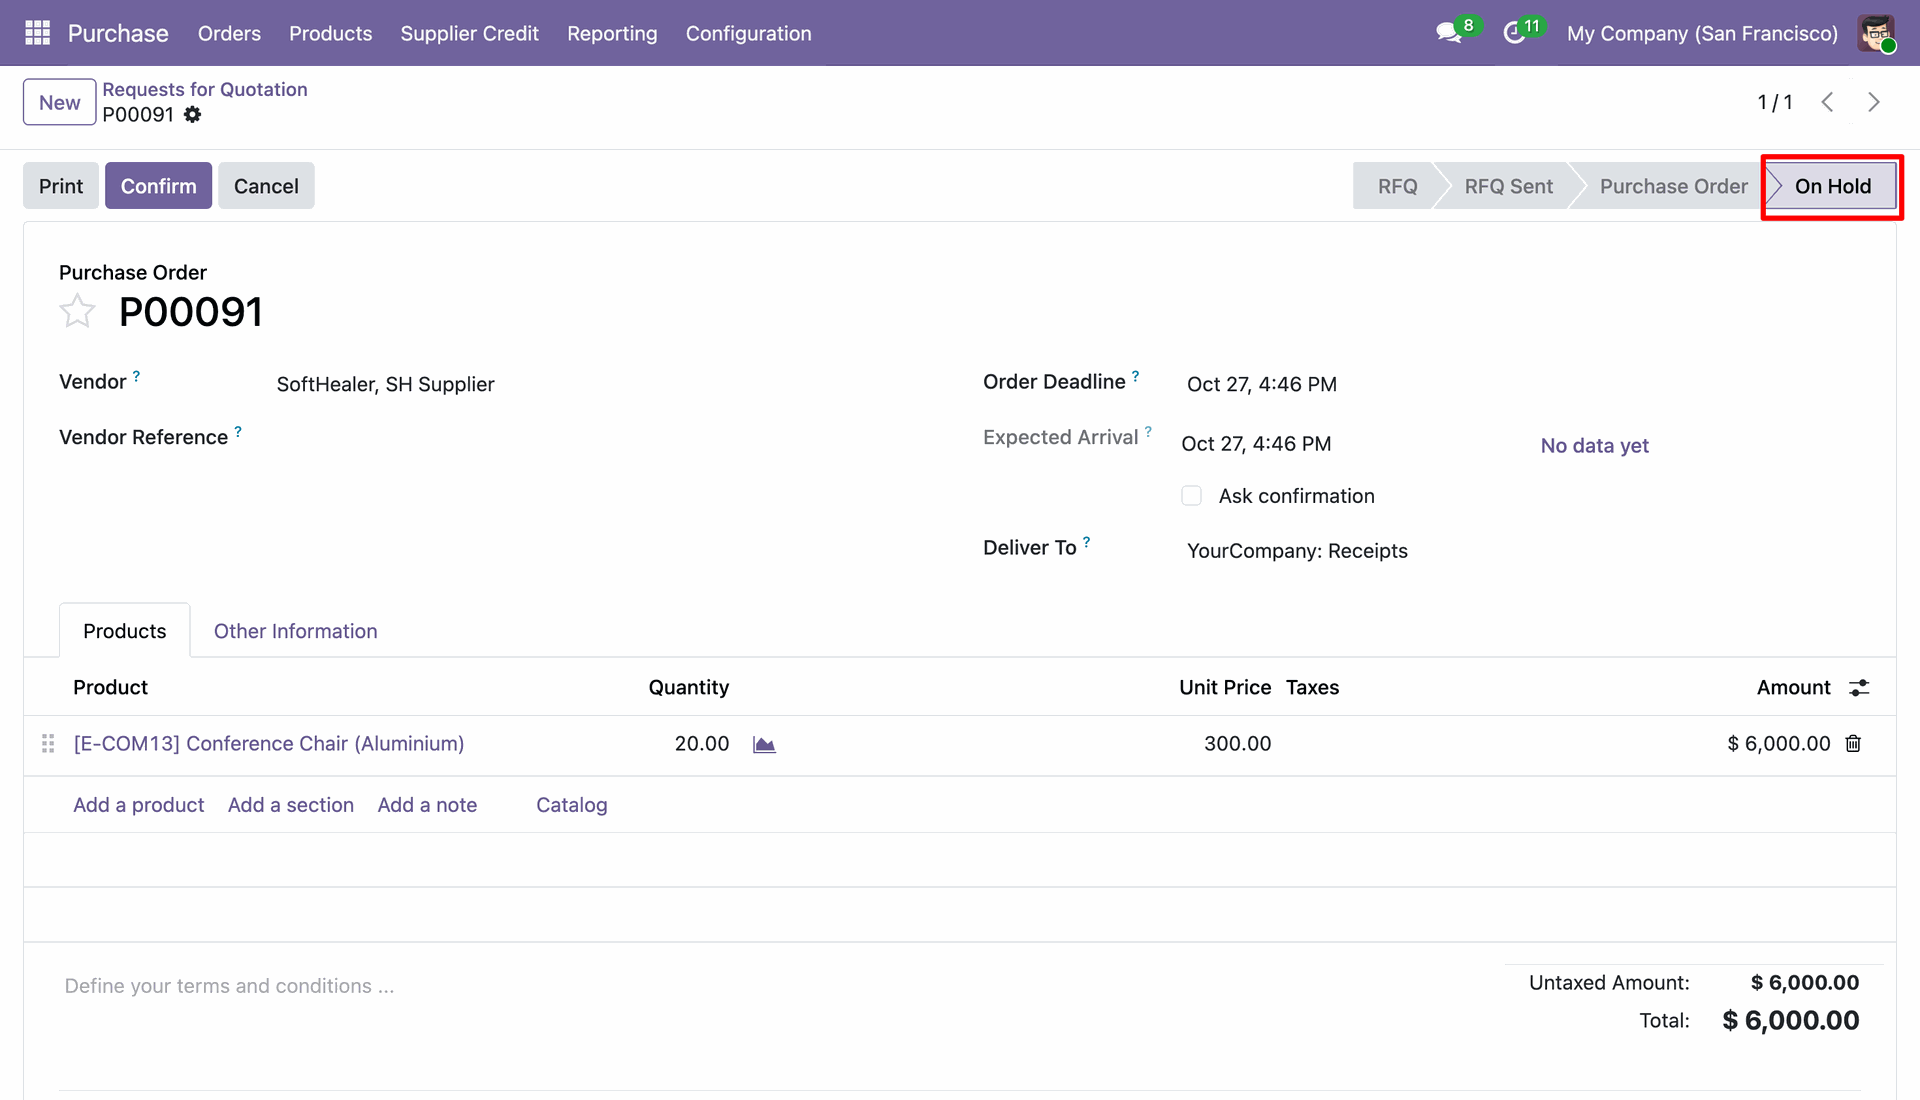Click Add a product link

pyautogui.click(x=138, y=805)
